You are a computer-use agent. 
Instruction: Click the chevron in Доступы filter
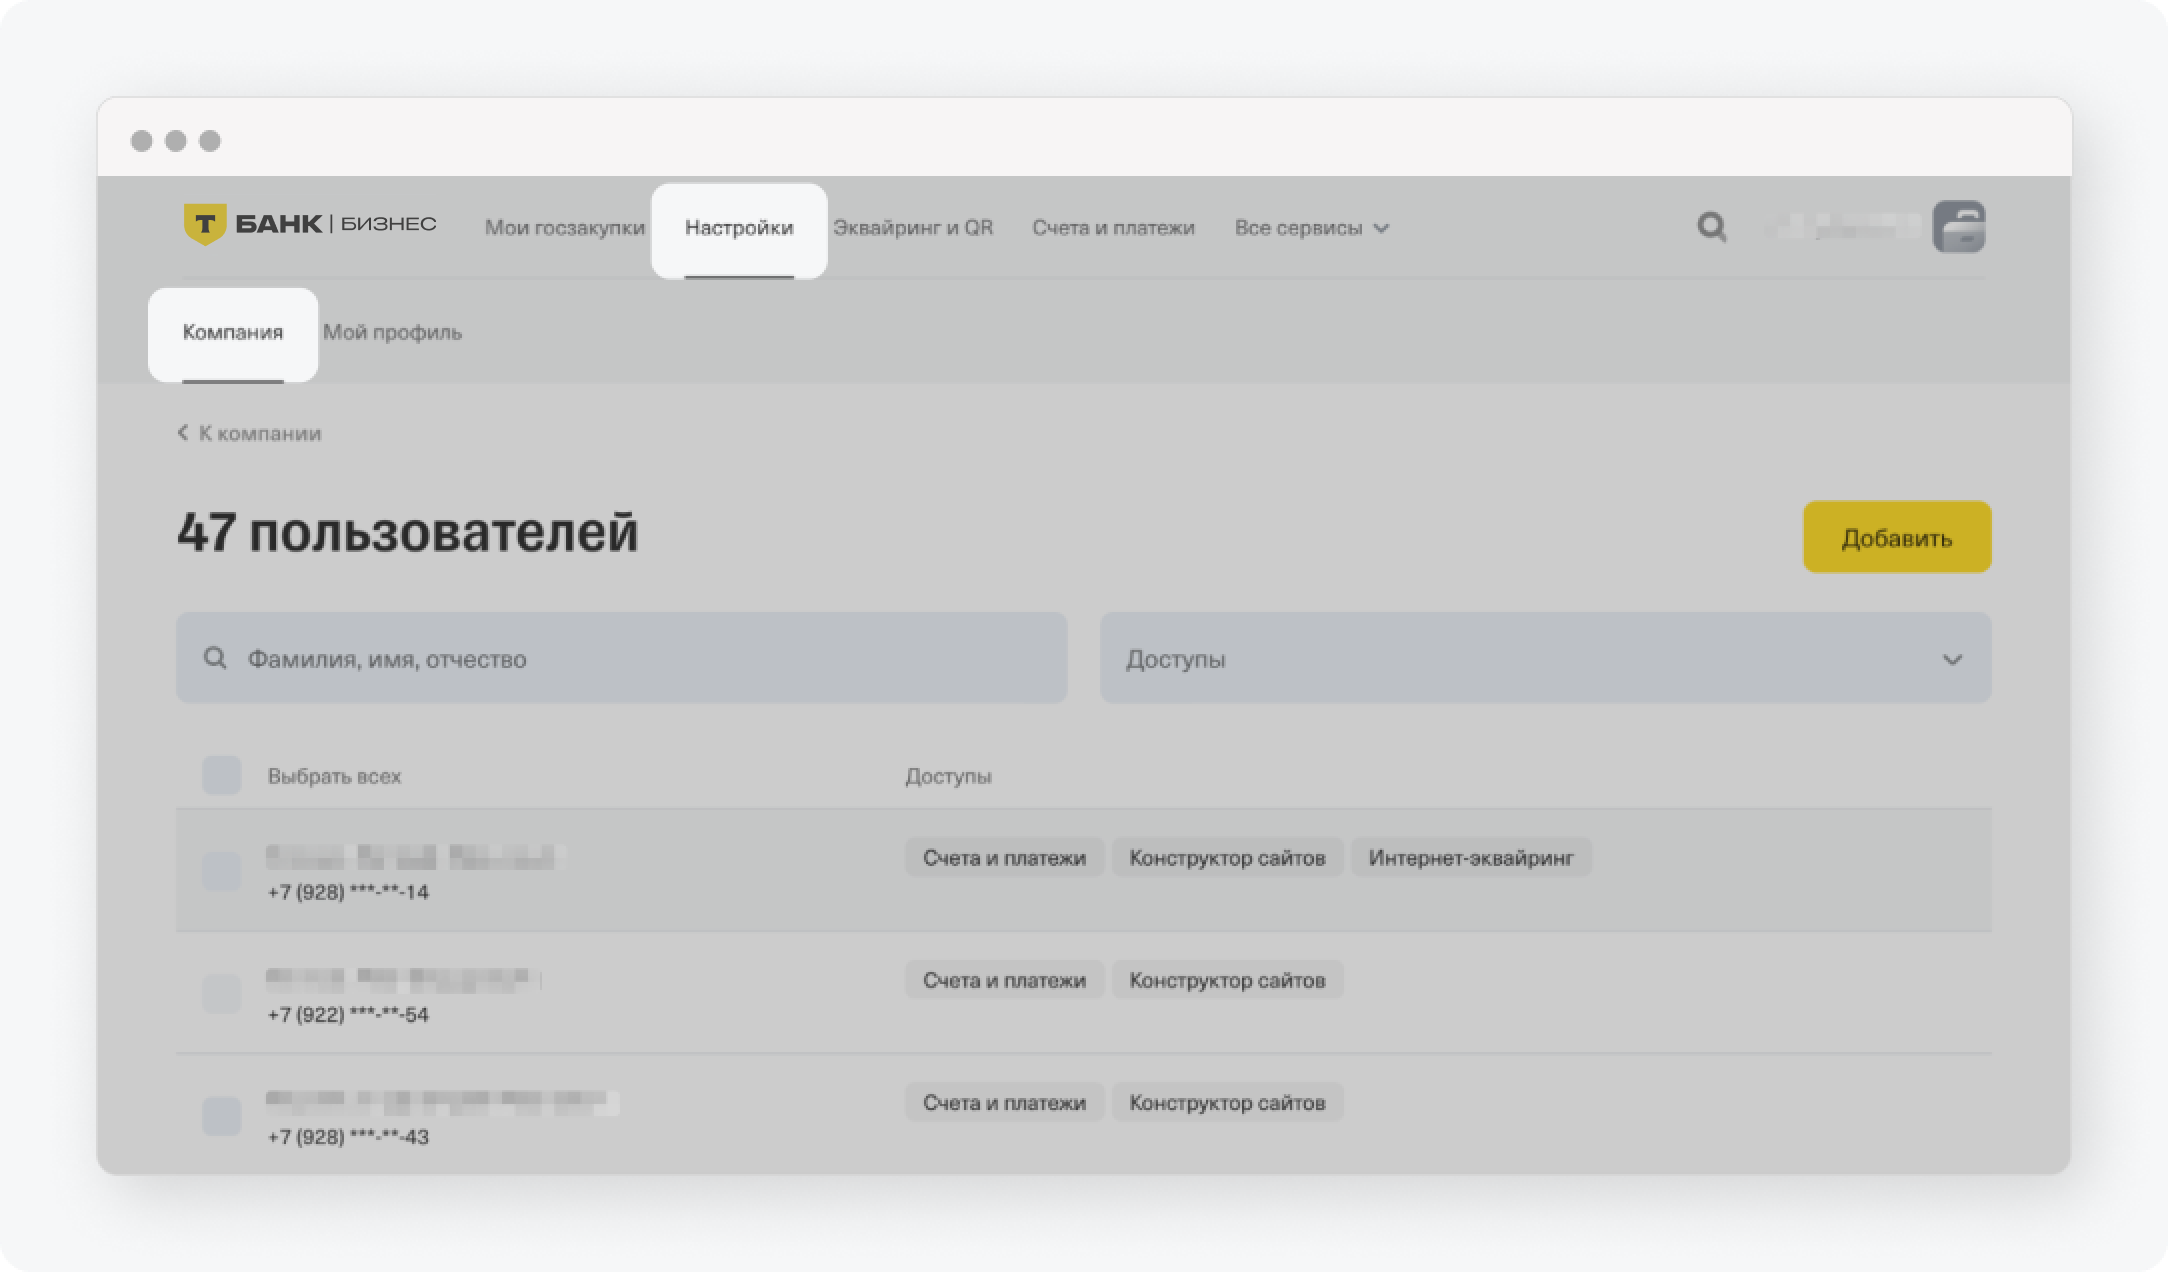(1952, 659)
